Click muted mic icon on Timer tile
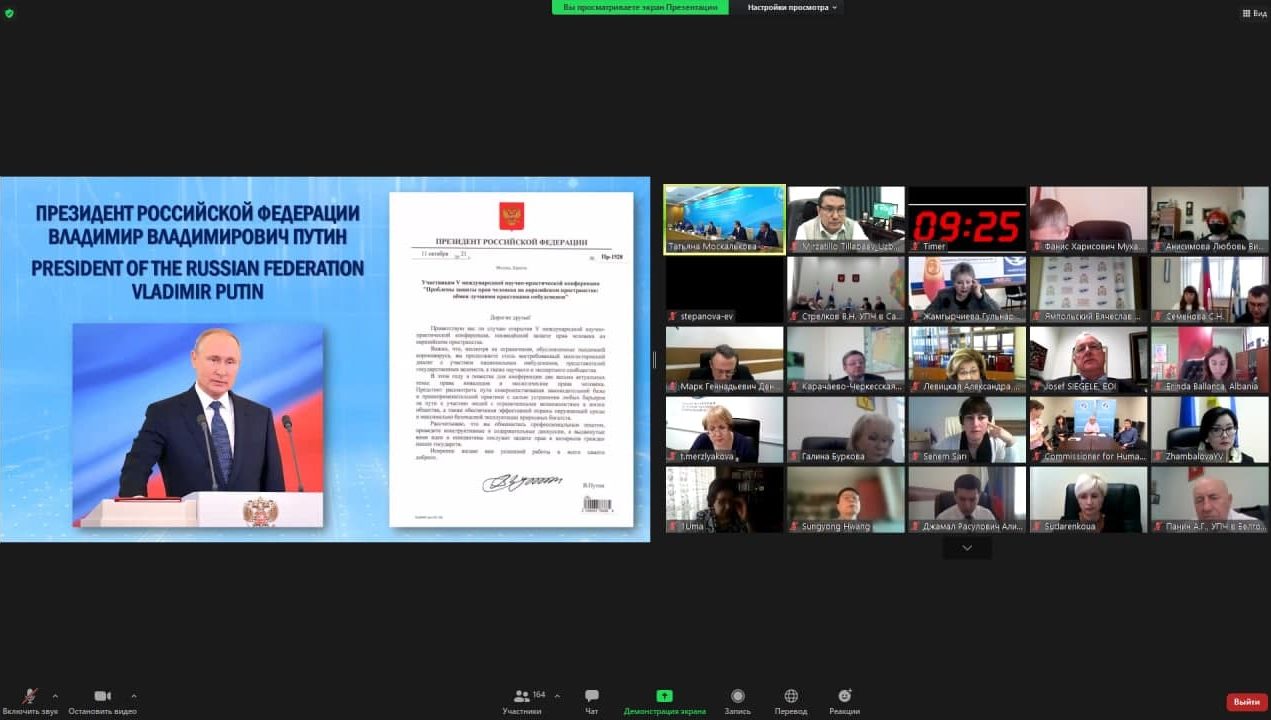This screenshot has width=1271, height=720. point(915,246)
